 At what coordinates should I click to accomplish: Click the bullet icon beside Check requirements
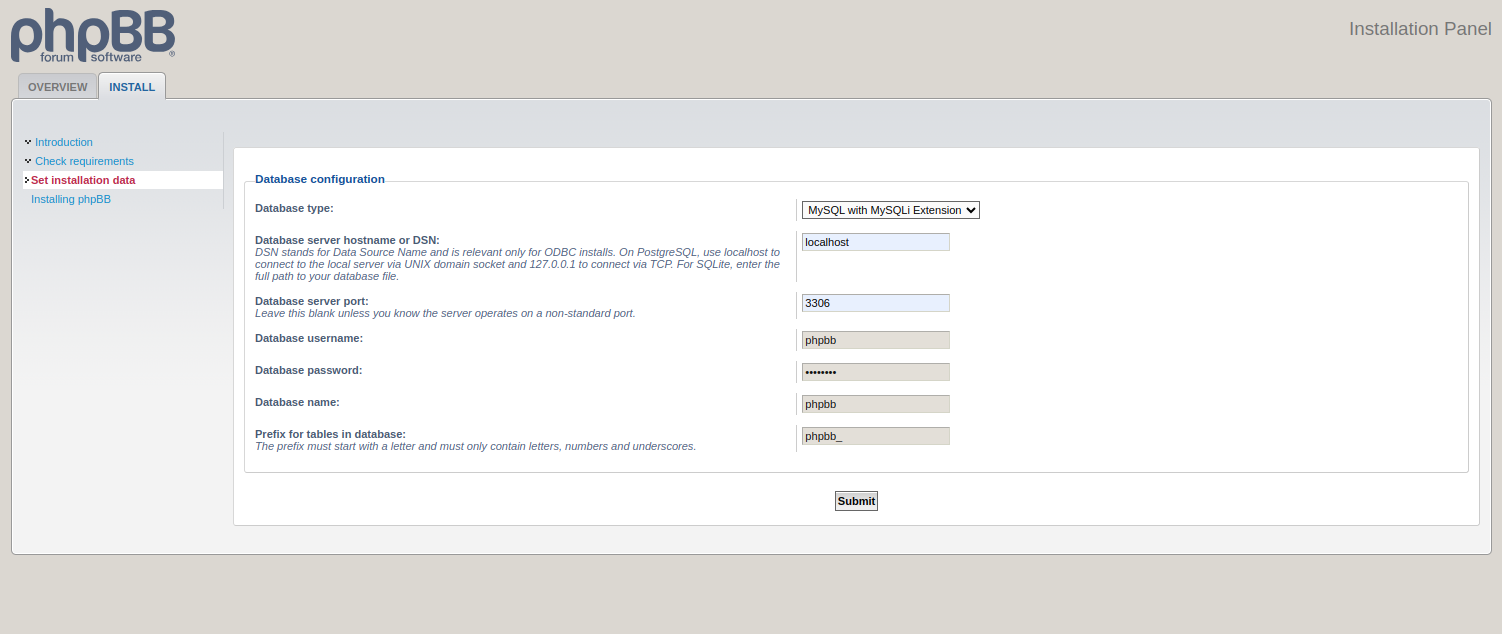point(28,161)
